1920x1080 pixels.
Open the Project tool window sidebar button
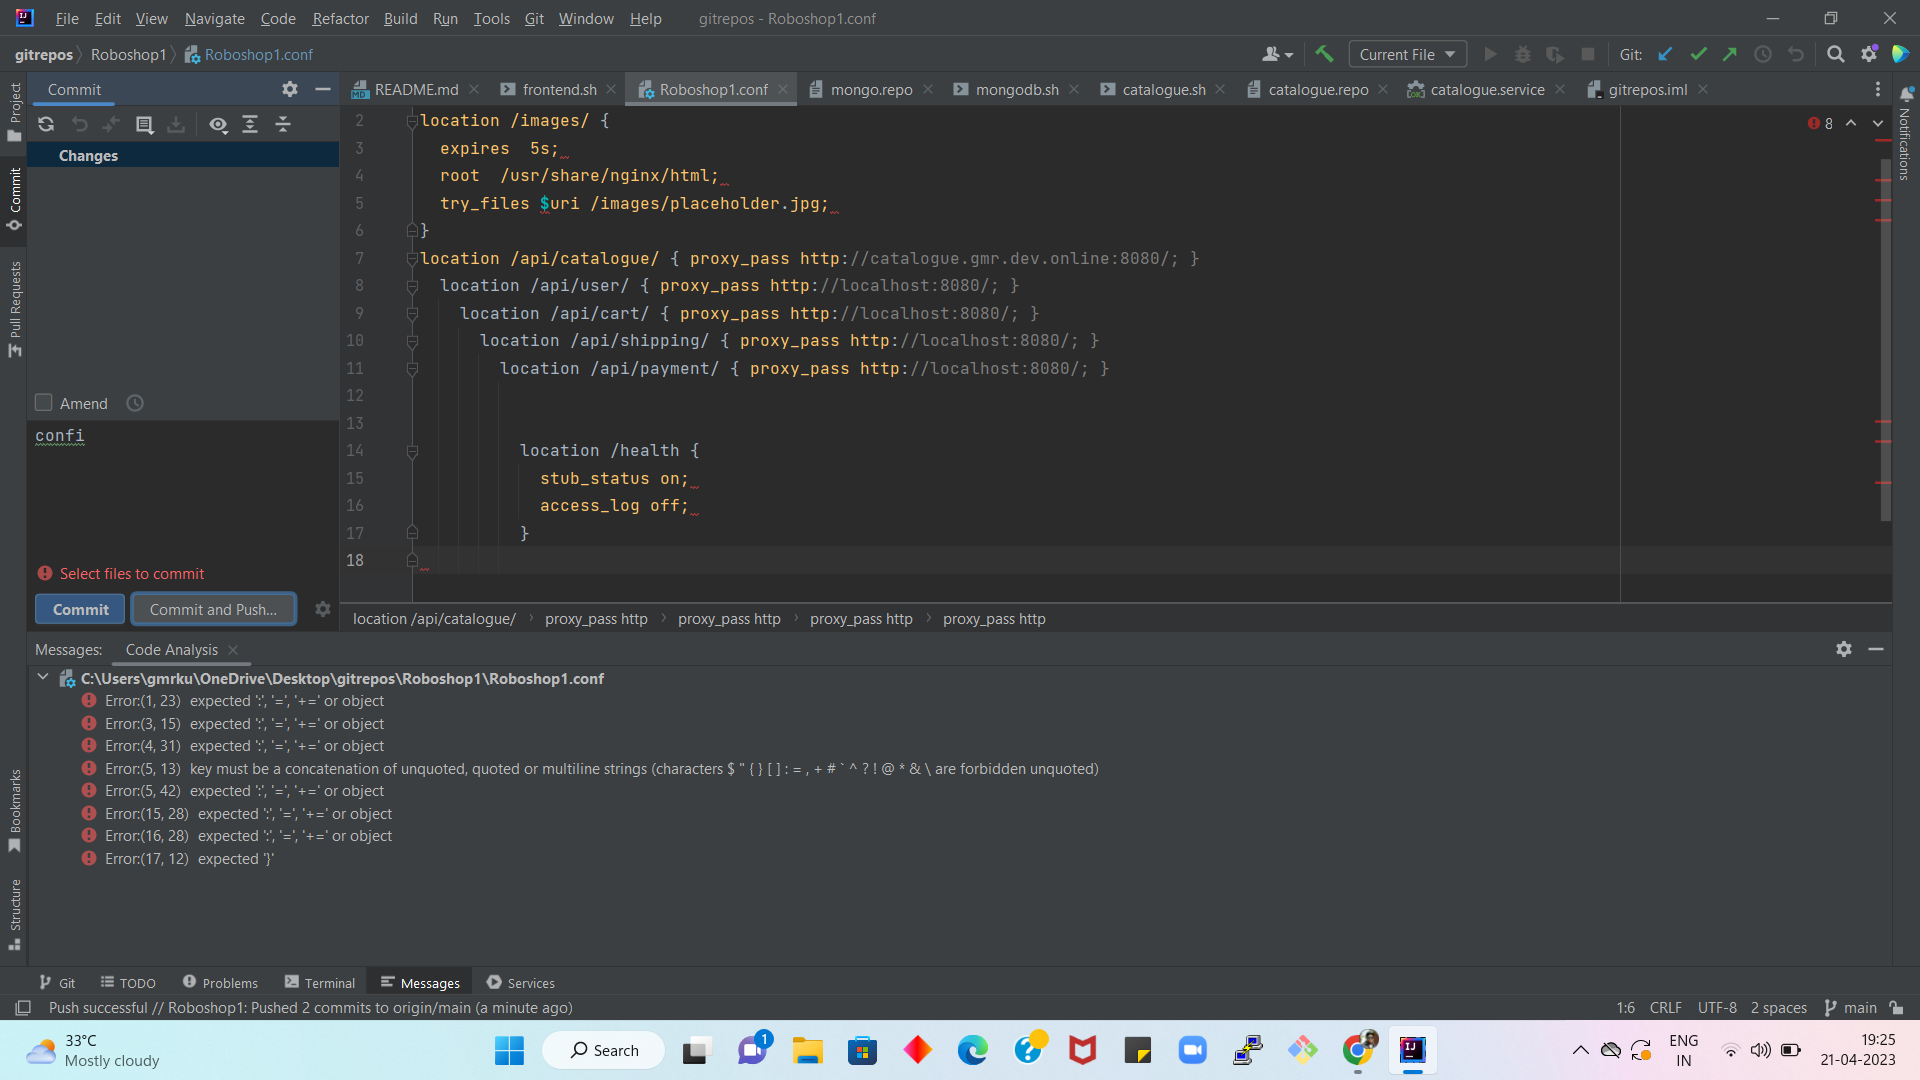pyautogui.click(x=14, y=110)
